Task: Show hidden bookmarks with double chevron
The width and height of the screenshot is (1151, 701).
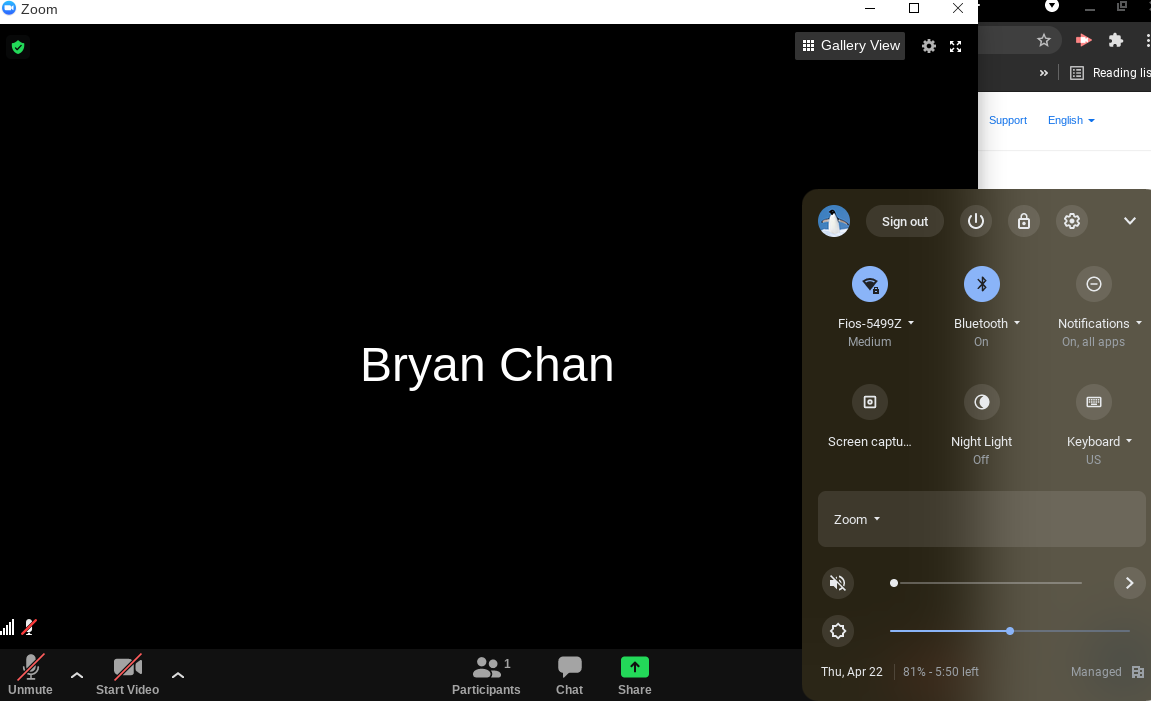Action: click(x=1044, y=73)
